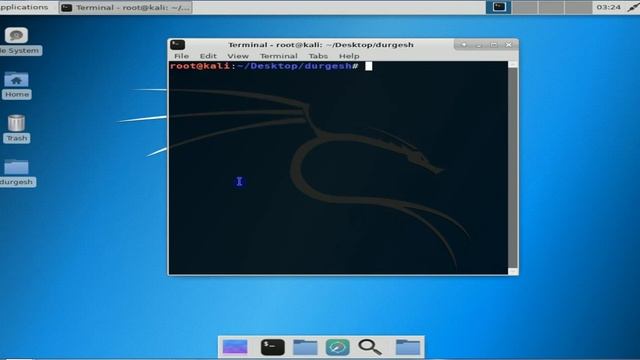The width and height of the screenshot is (640, 360).
Task: Click the pen icon at panel's right end
Action: coord(633,7)
